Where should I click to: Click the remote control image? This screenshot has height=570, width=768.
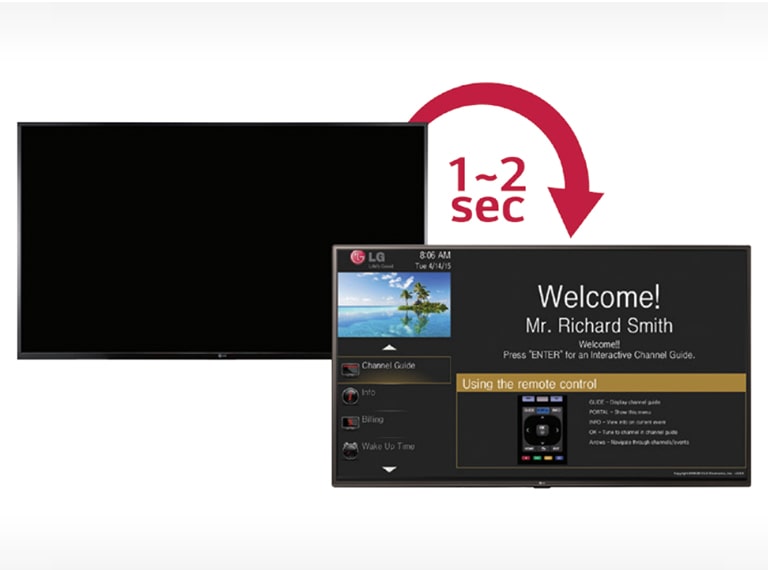click(x=542, y=428)
